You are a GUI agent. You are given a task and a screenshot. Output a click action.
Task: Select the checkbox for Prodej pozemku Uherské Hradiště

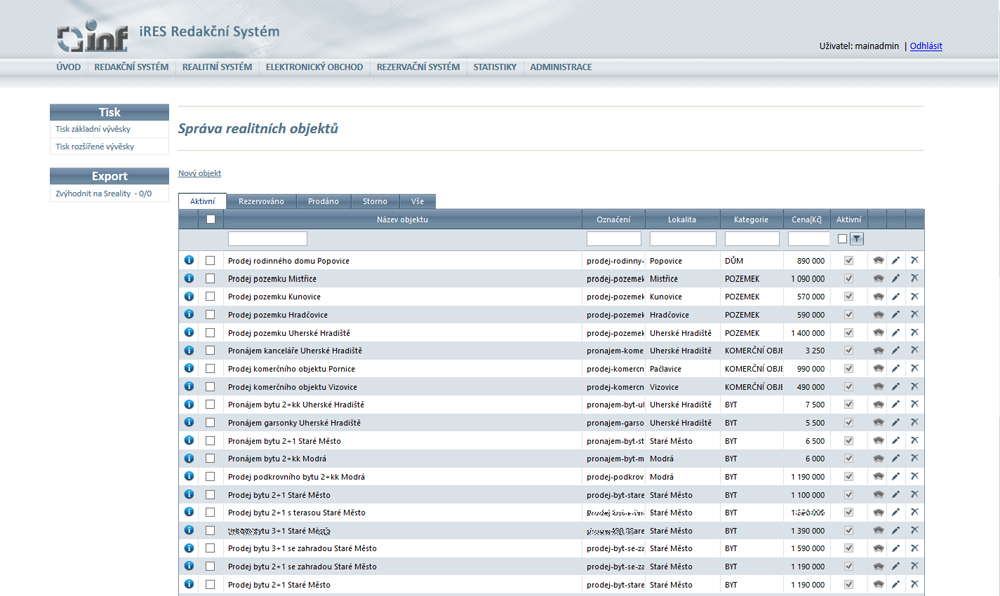coord(210,333)
